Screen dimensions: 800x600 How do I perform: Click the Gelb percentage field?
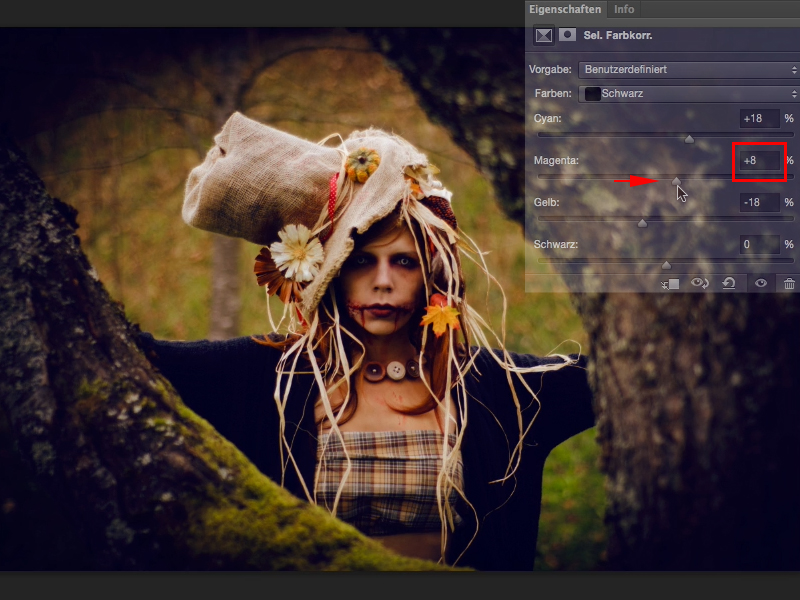760,203
